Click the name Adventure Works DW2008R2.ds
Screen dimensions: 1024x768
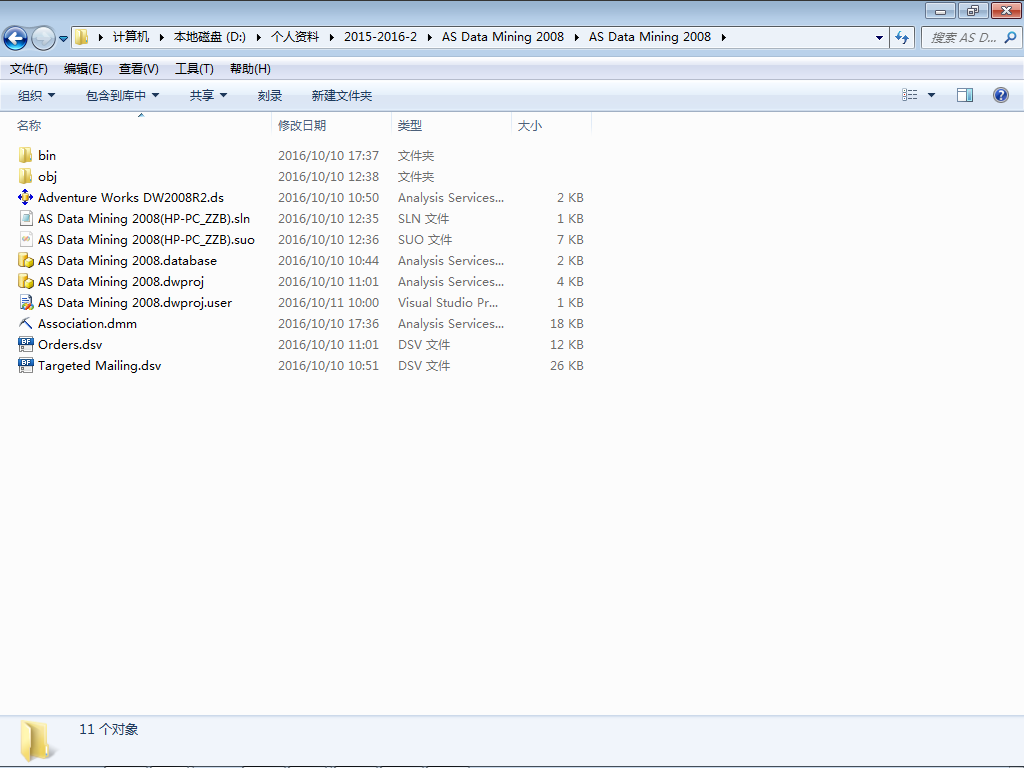(x=131, y=197)
